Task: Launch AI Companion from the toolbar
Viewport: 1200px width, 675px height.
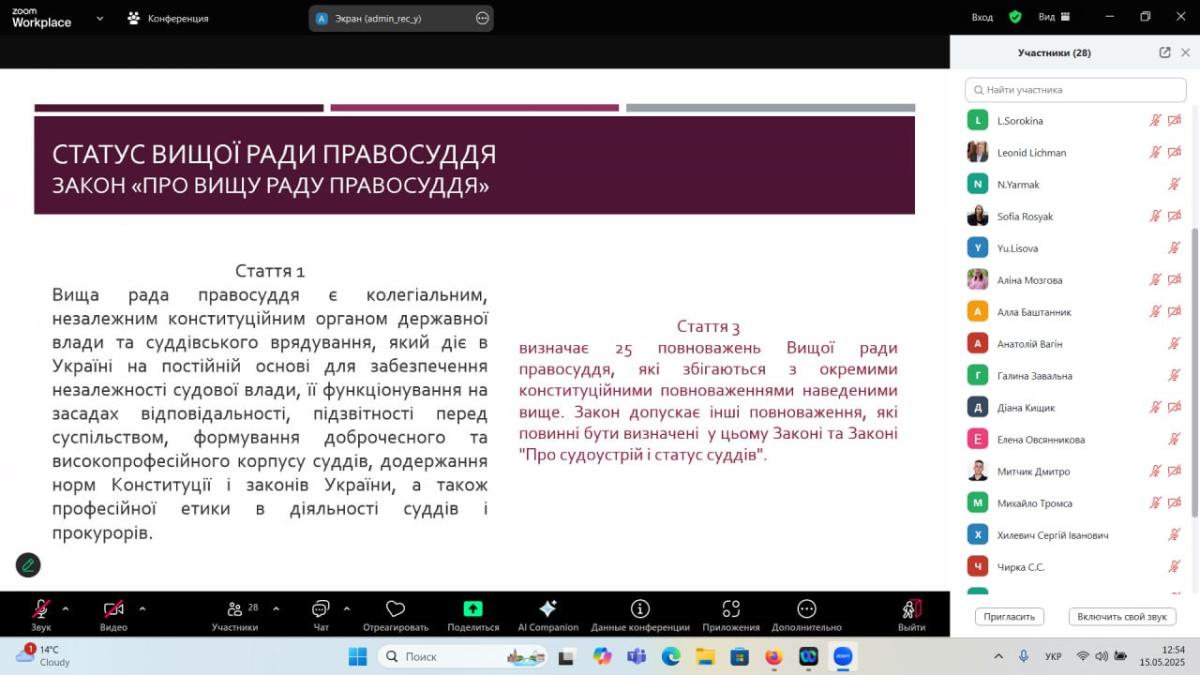Action: [548, 614]
